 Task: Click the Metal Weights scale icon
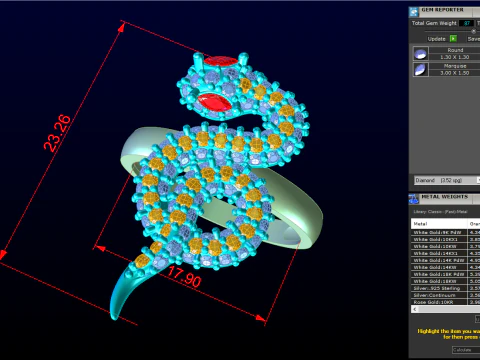[414, 199]
